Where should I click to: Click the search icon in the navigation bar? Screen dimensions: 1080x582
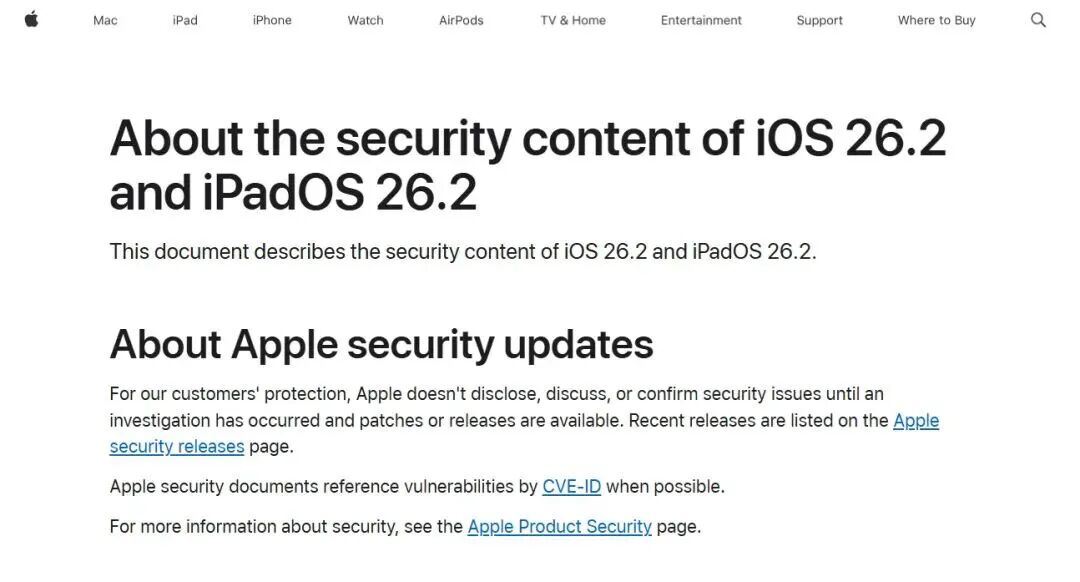(1038, 18)
